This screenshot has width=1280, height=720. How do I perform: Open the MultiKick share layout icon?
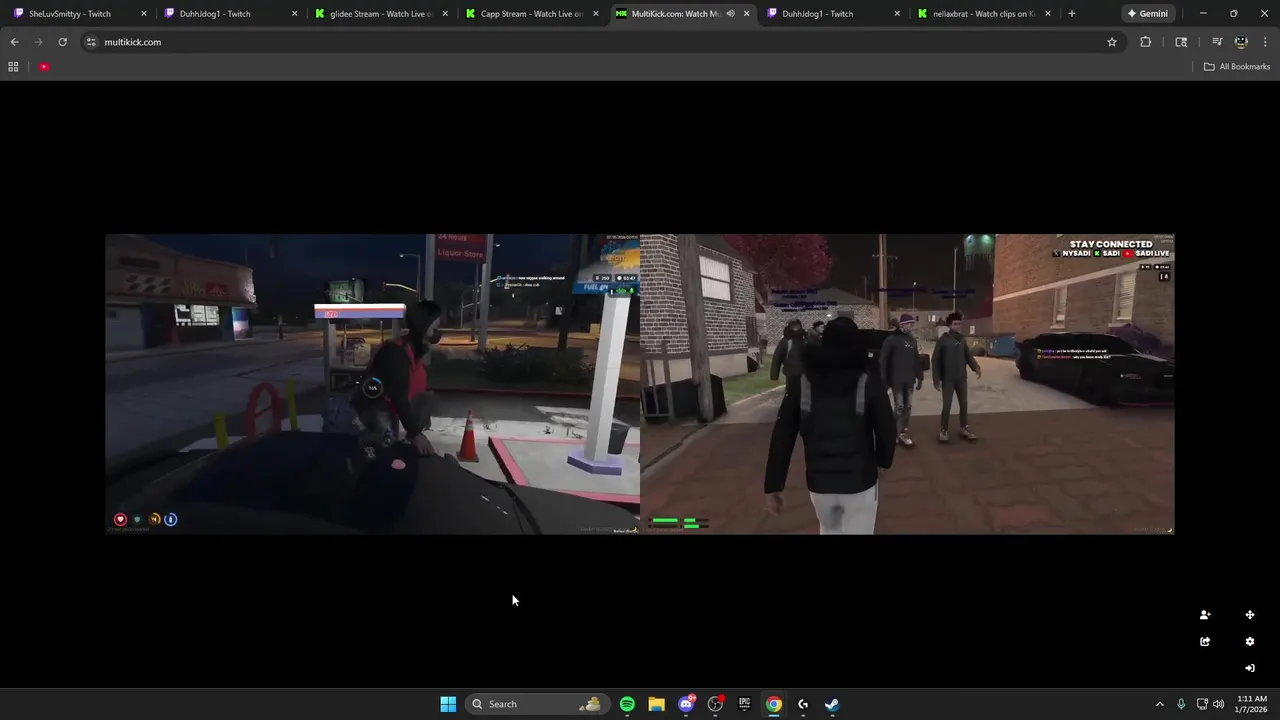(1205, 642)
